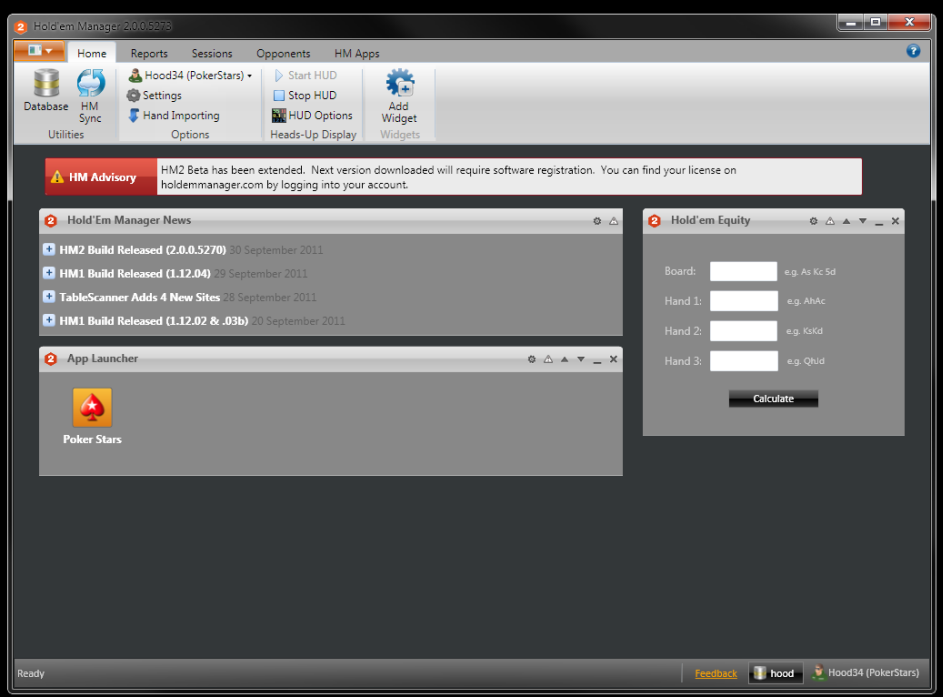Open Hood34 (PokerStars) player dropdown
Screen dimensions: 943x697
(x=190, y=75)
